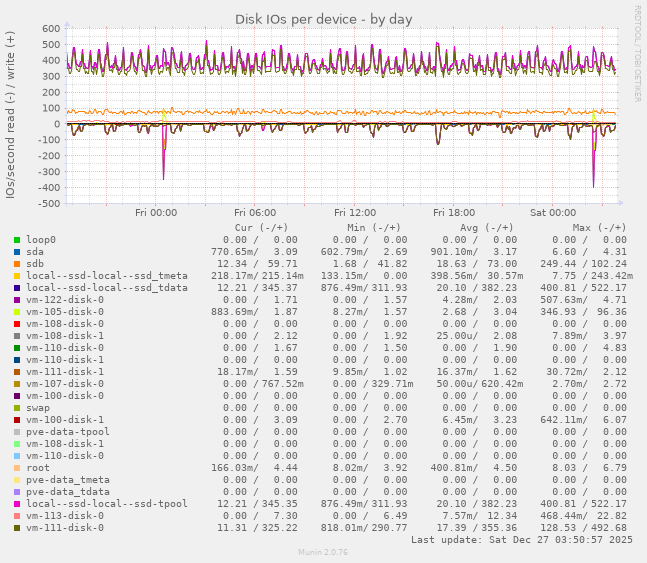Click the 'Cur (-/+)' column header
This screenshot has height=563, width=647.
pos(261,228)
